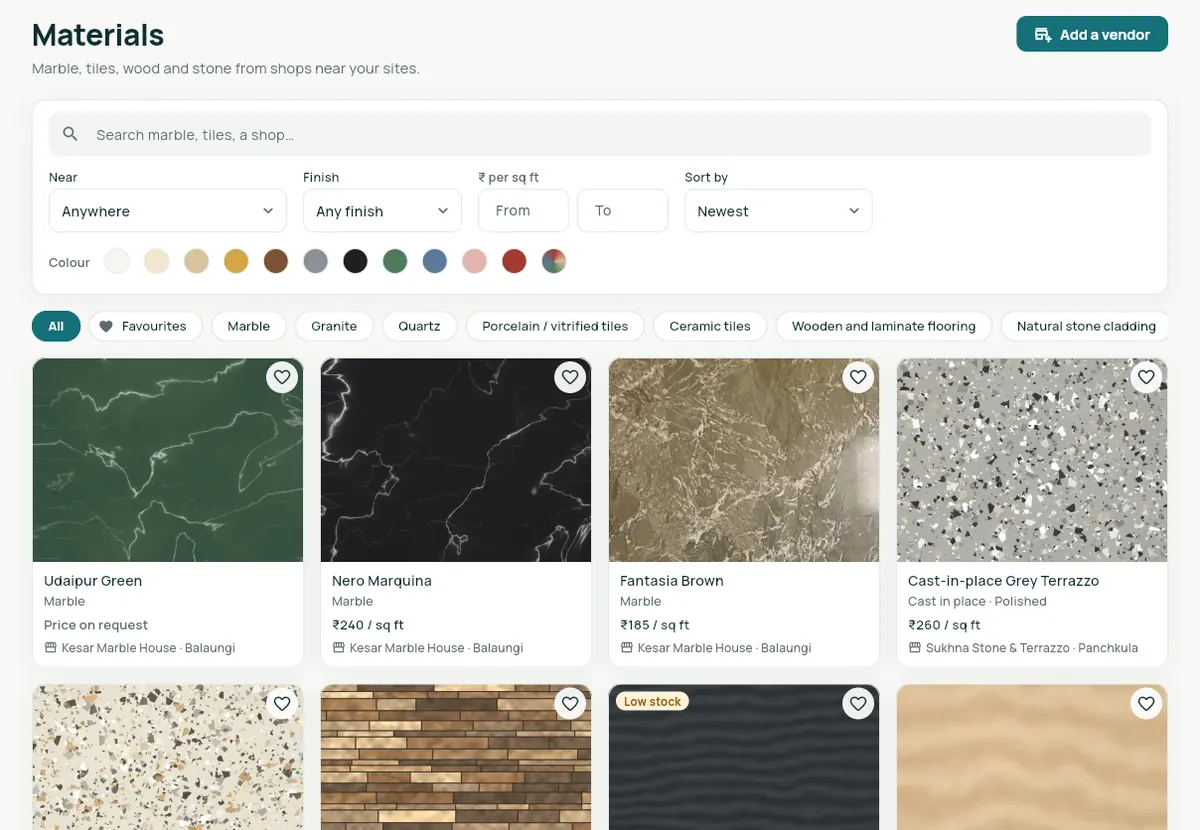
Task: Favourite the Udaipur Green card heart
Action: (282, 377)
